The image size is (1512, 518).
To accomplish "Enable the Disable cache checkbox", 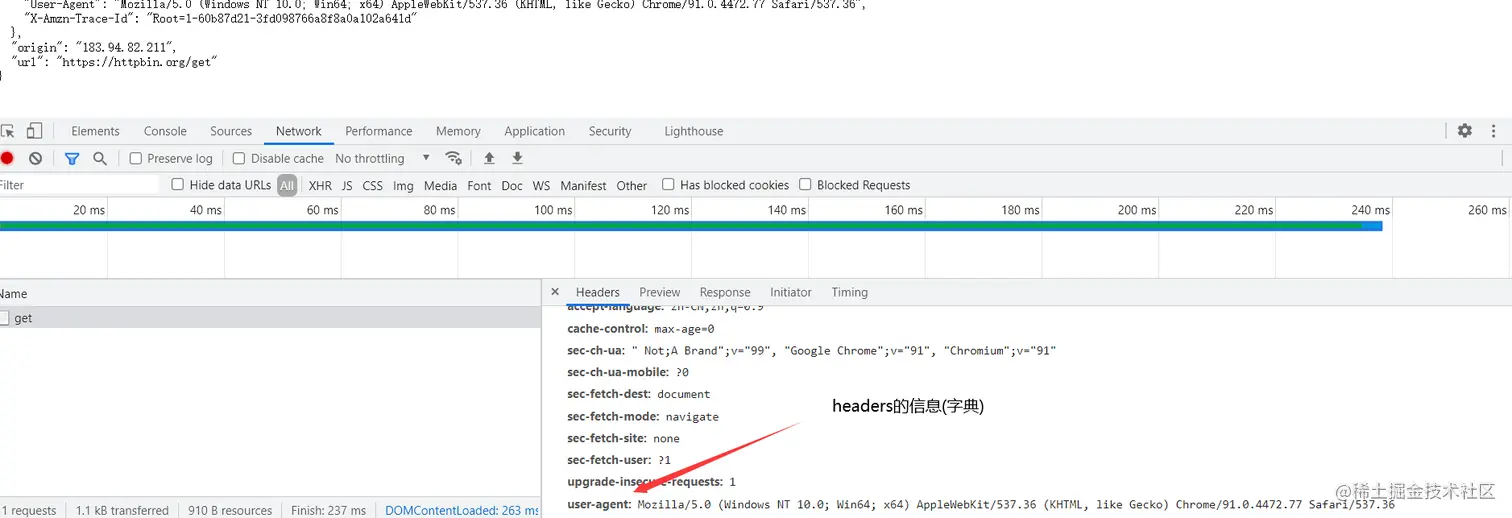I will [x=239, y=158].
